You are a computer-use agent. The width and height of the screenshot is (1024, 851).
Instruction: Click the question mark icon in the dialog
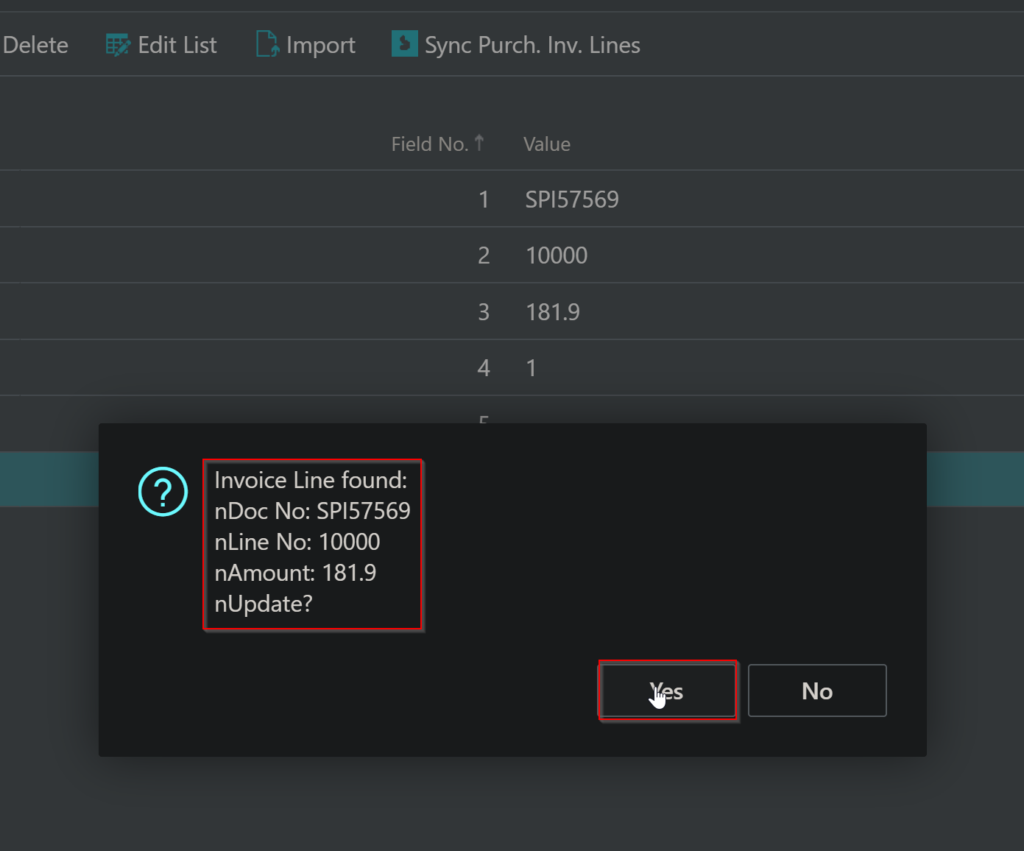(162, 492)
